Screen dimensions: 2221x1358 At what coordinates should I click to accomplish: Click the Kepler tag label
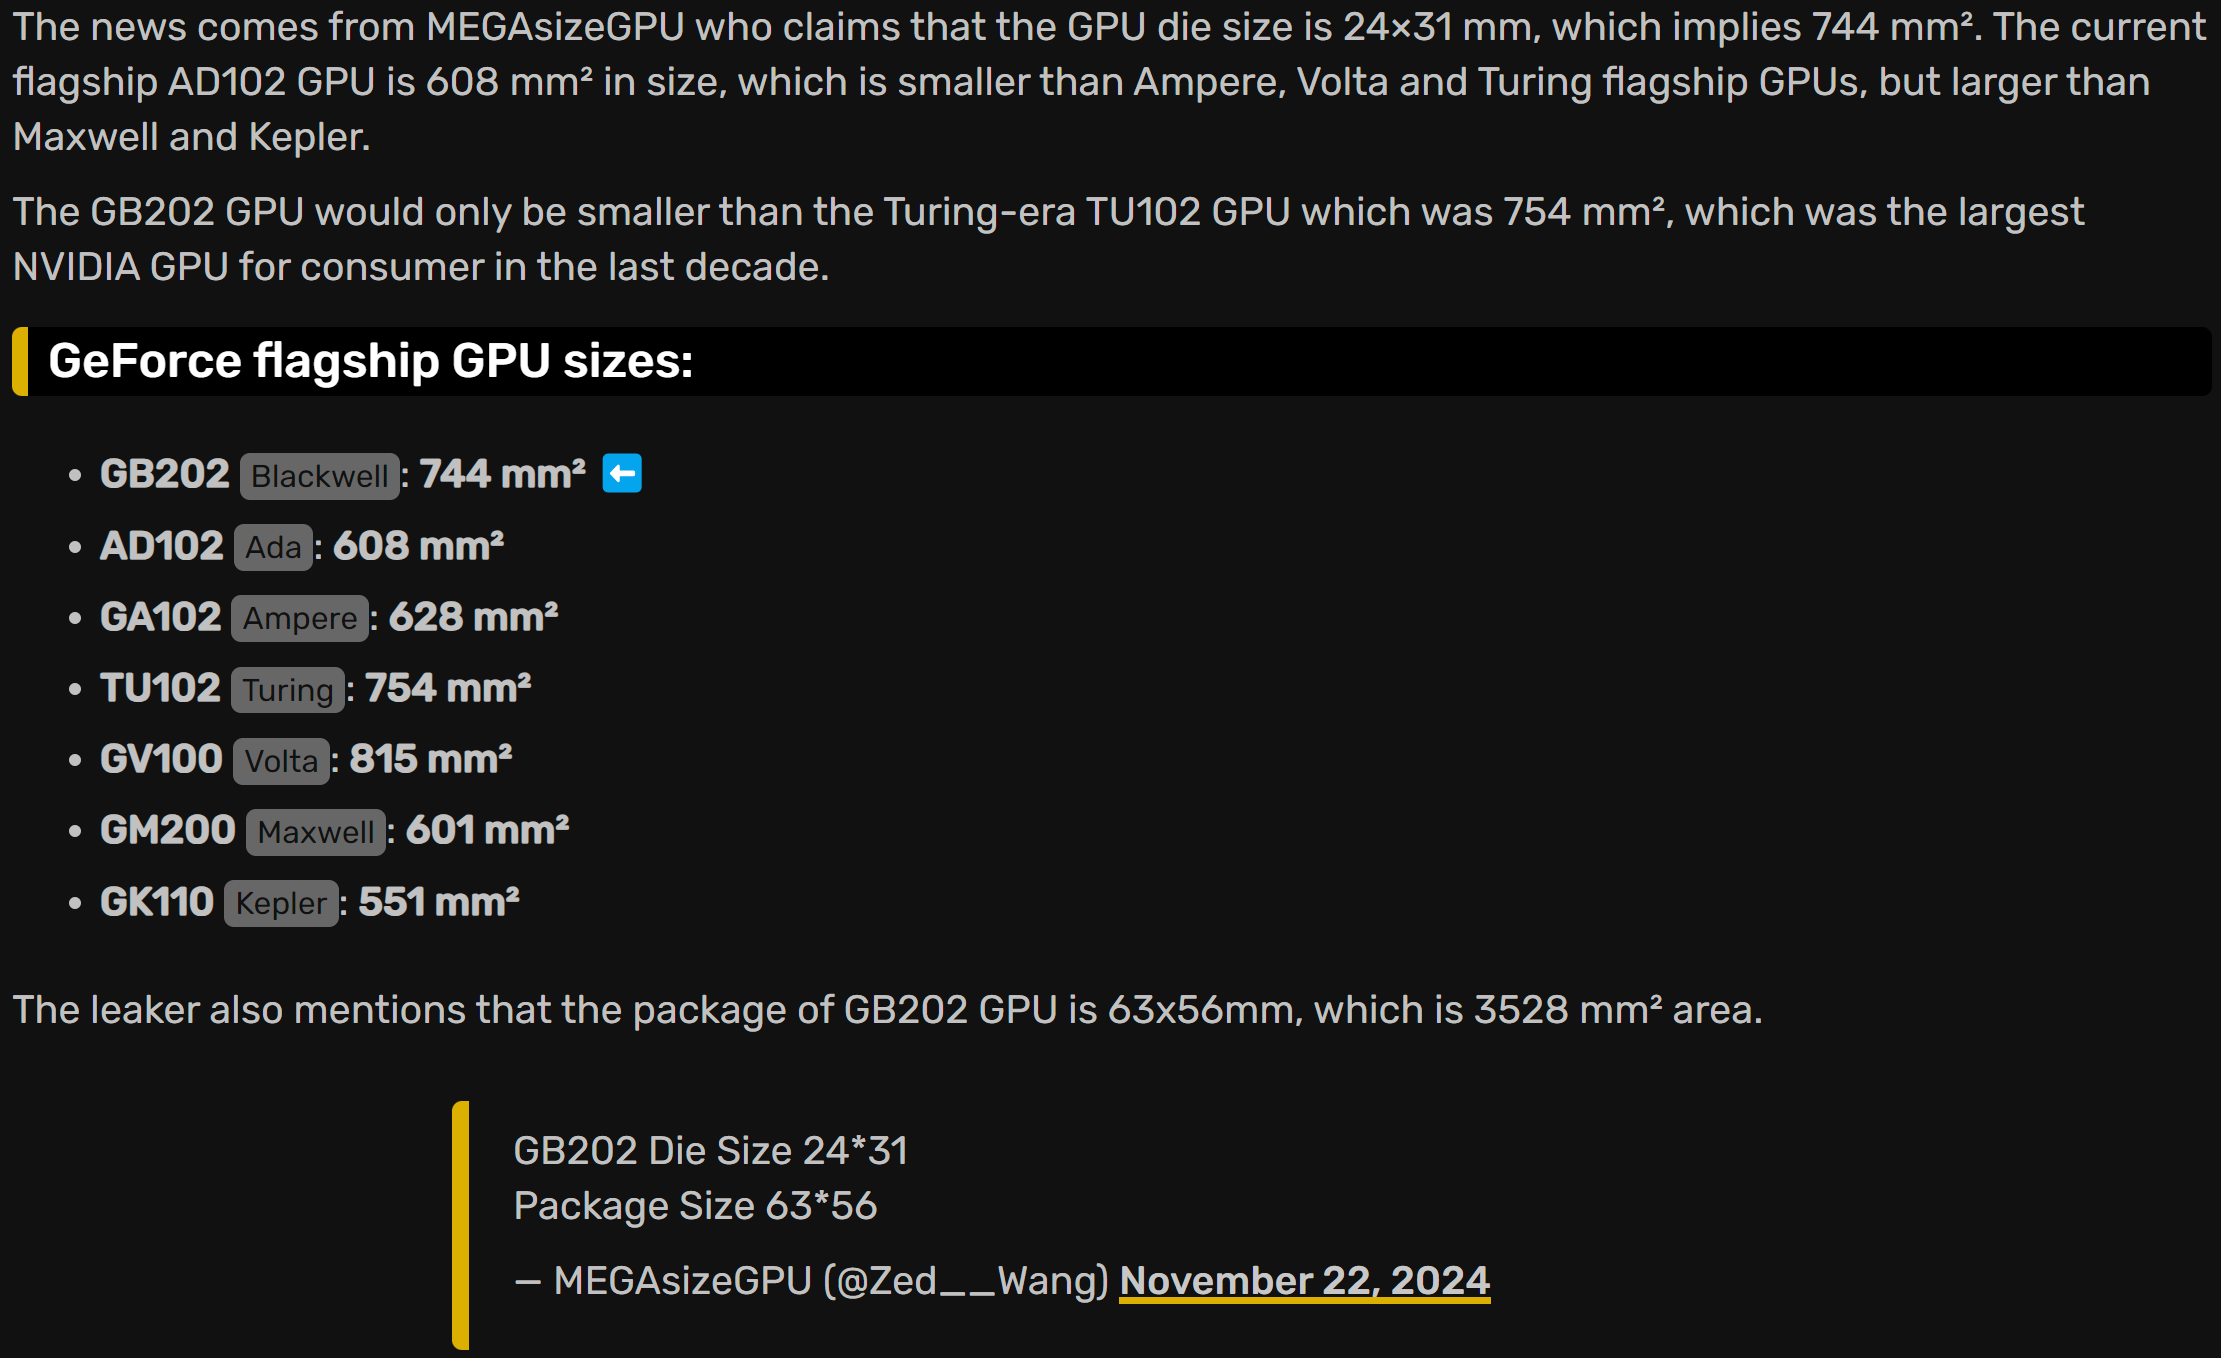point(281,903)
